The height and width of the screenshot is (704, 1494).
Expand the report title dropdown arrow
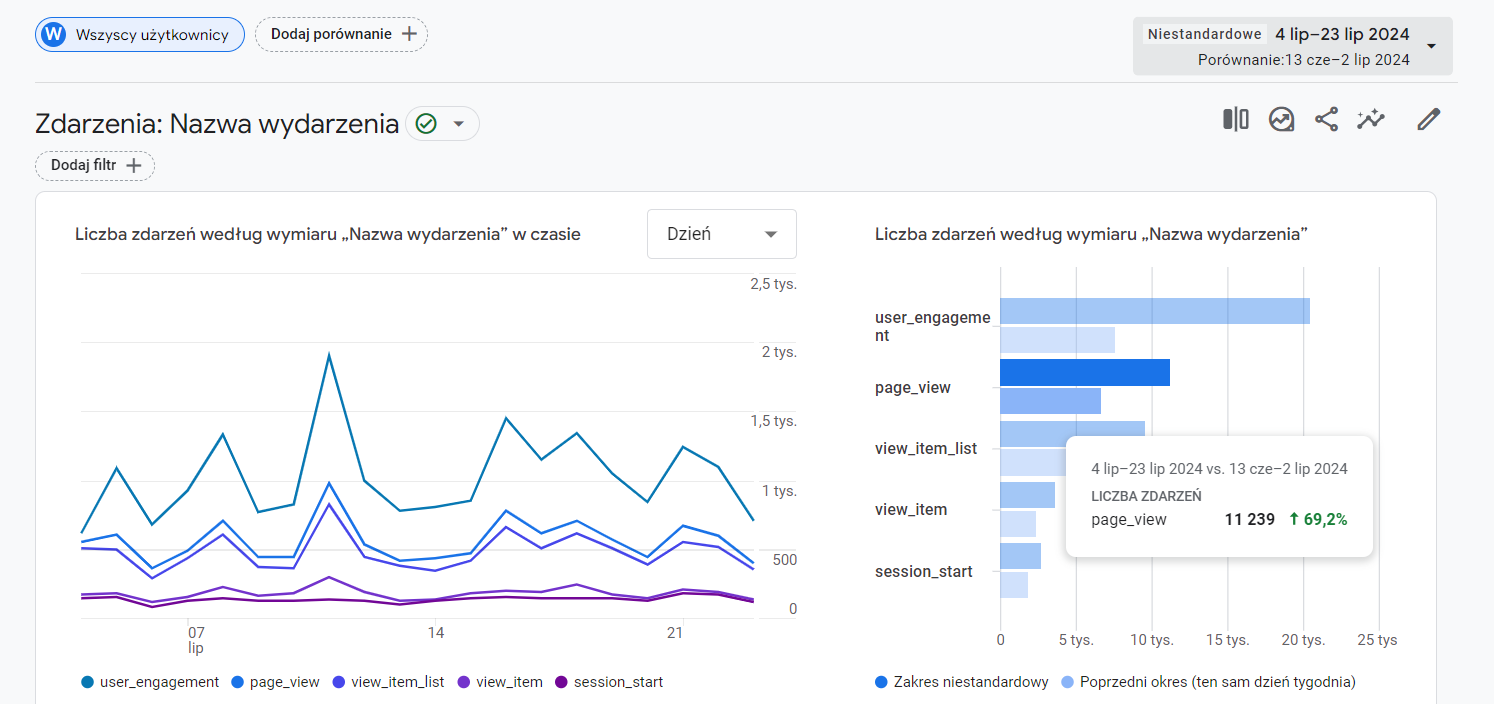tap(459, 124)
